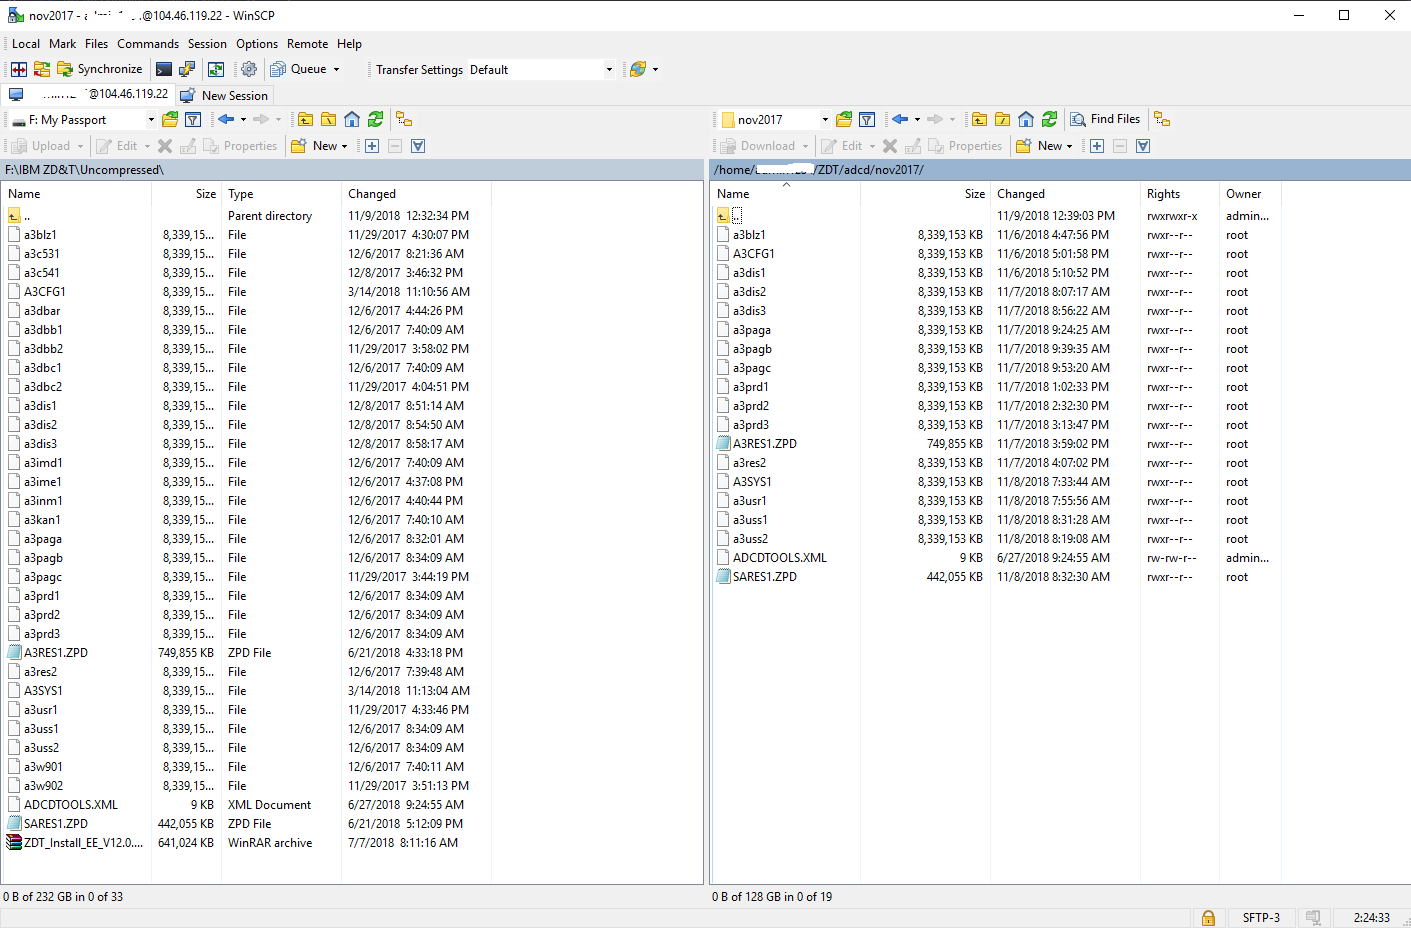Sort remote files by Rights column
The height and width of the screenshot is (928, 1411).
pos(1179,194)
